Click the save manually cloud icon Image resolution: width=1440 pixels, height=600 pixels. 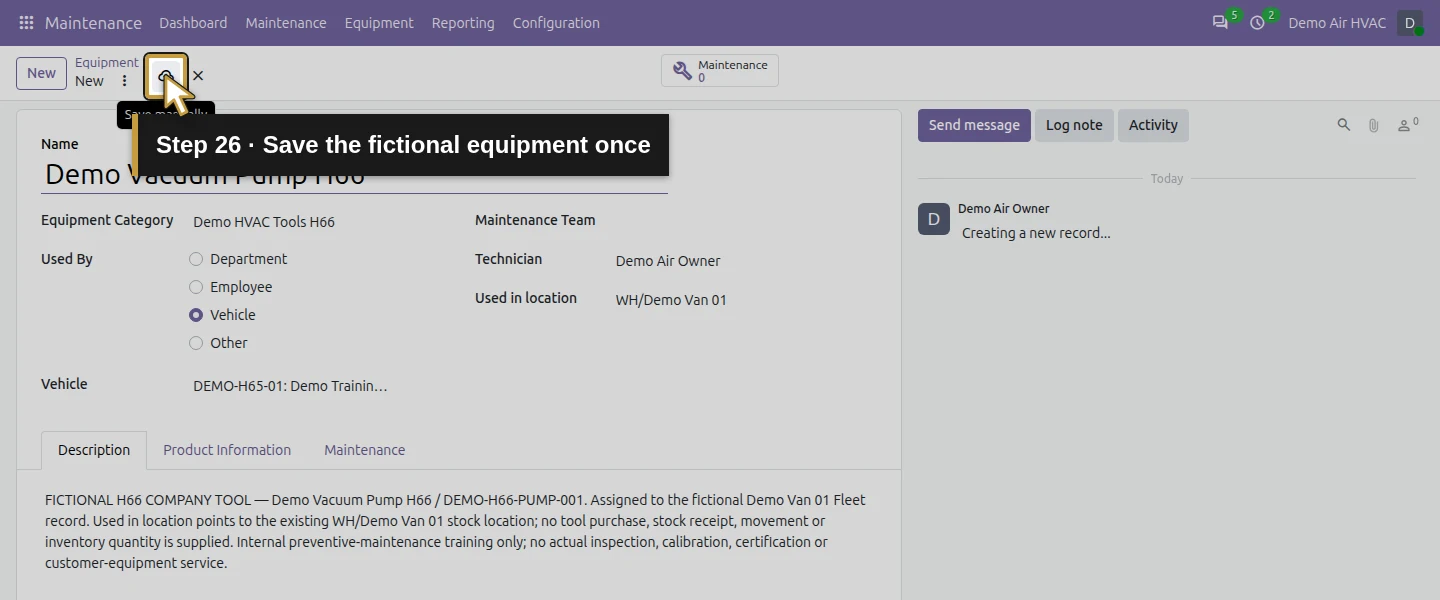coord(166,75)
